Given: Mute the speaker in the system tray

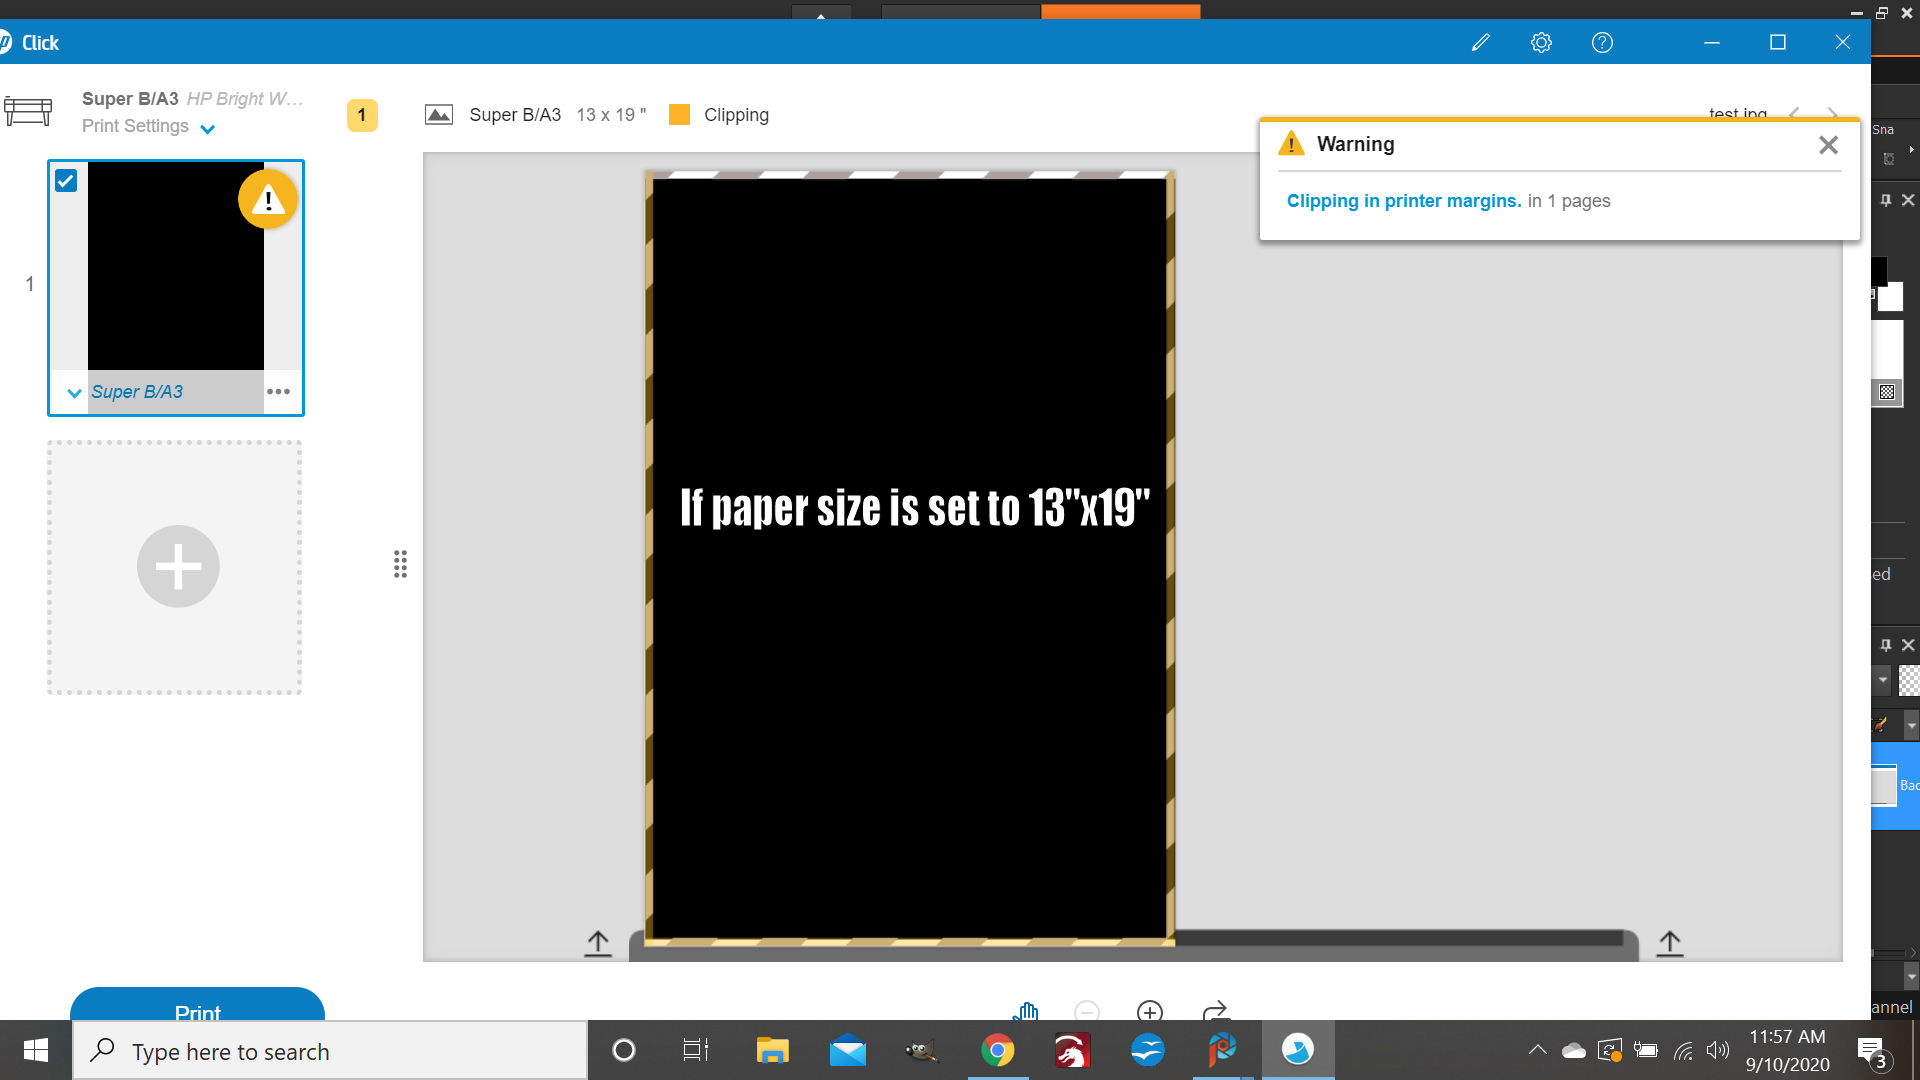Looking at the screenshot, I should tap(1719, 1050).
